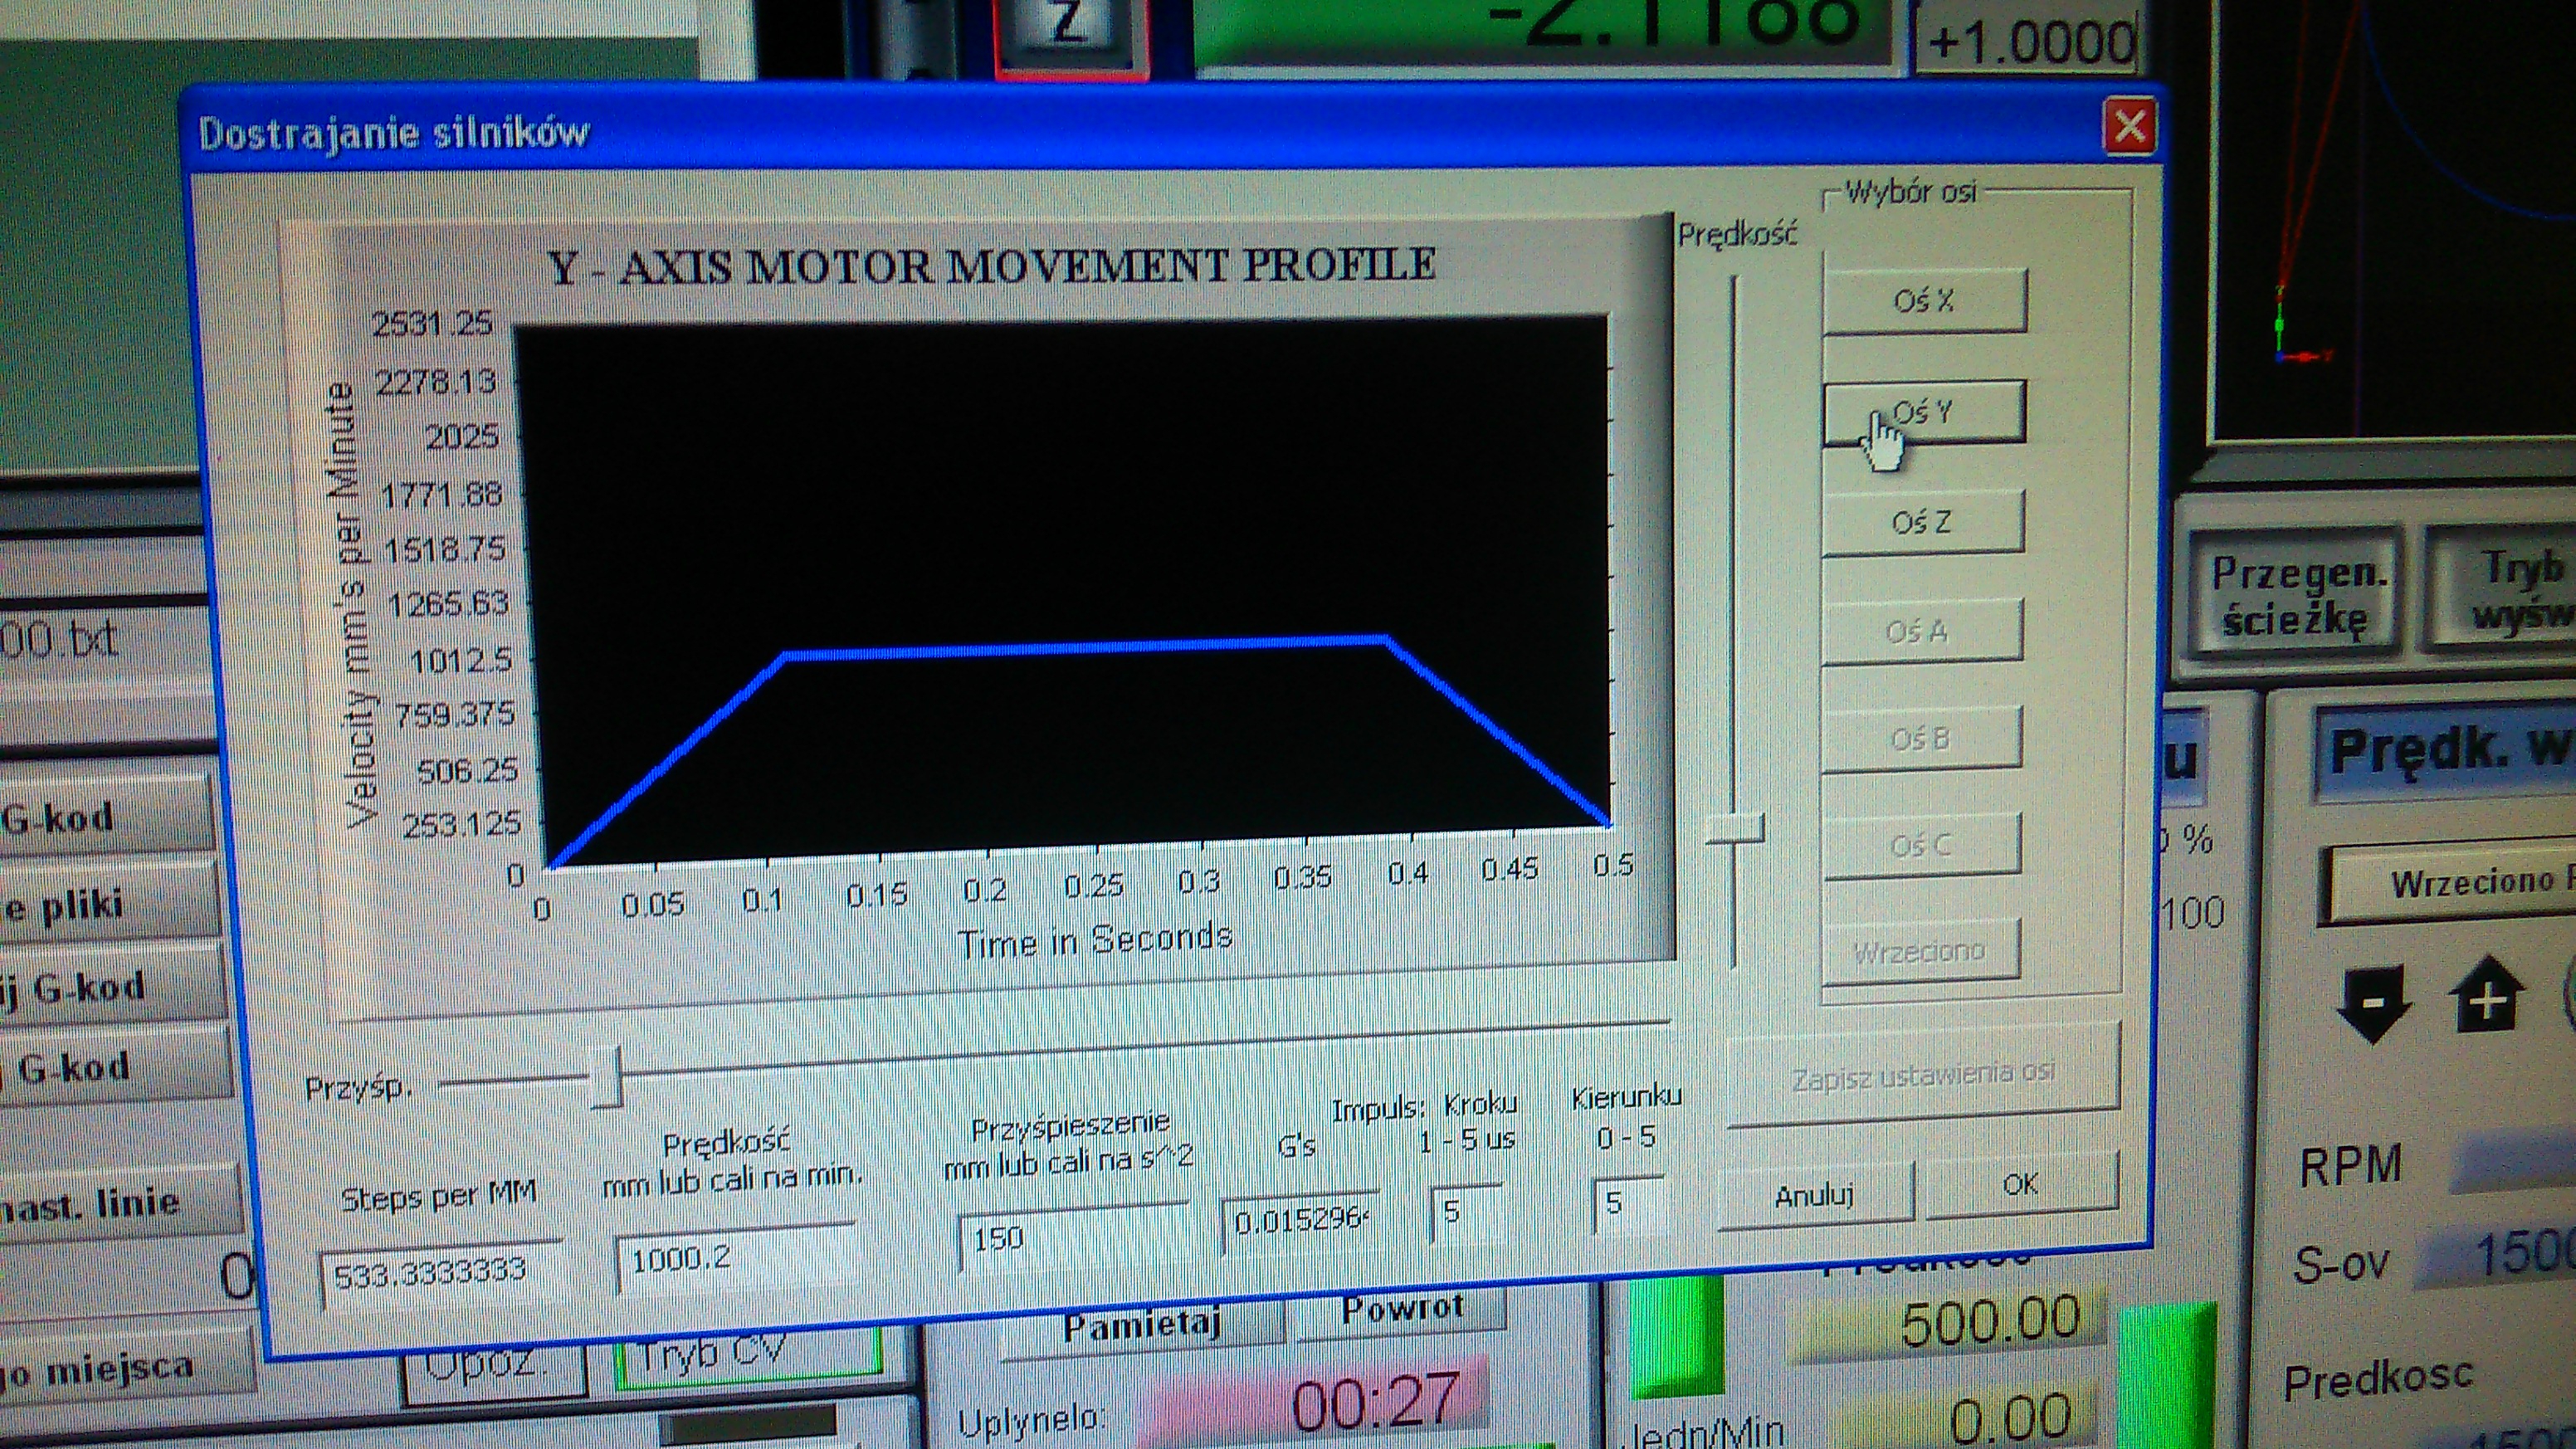Cancel with the Anuluj button

tap(1815, 1194)
